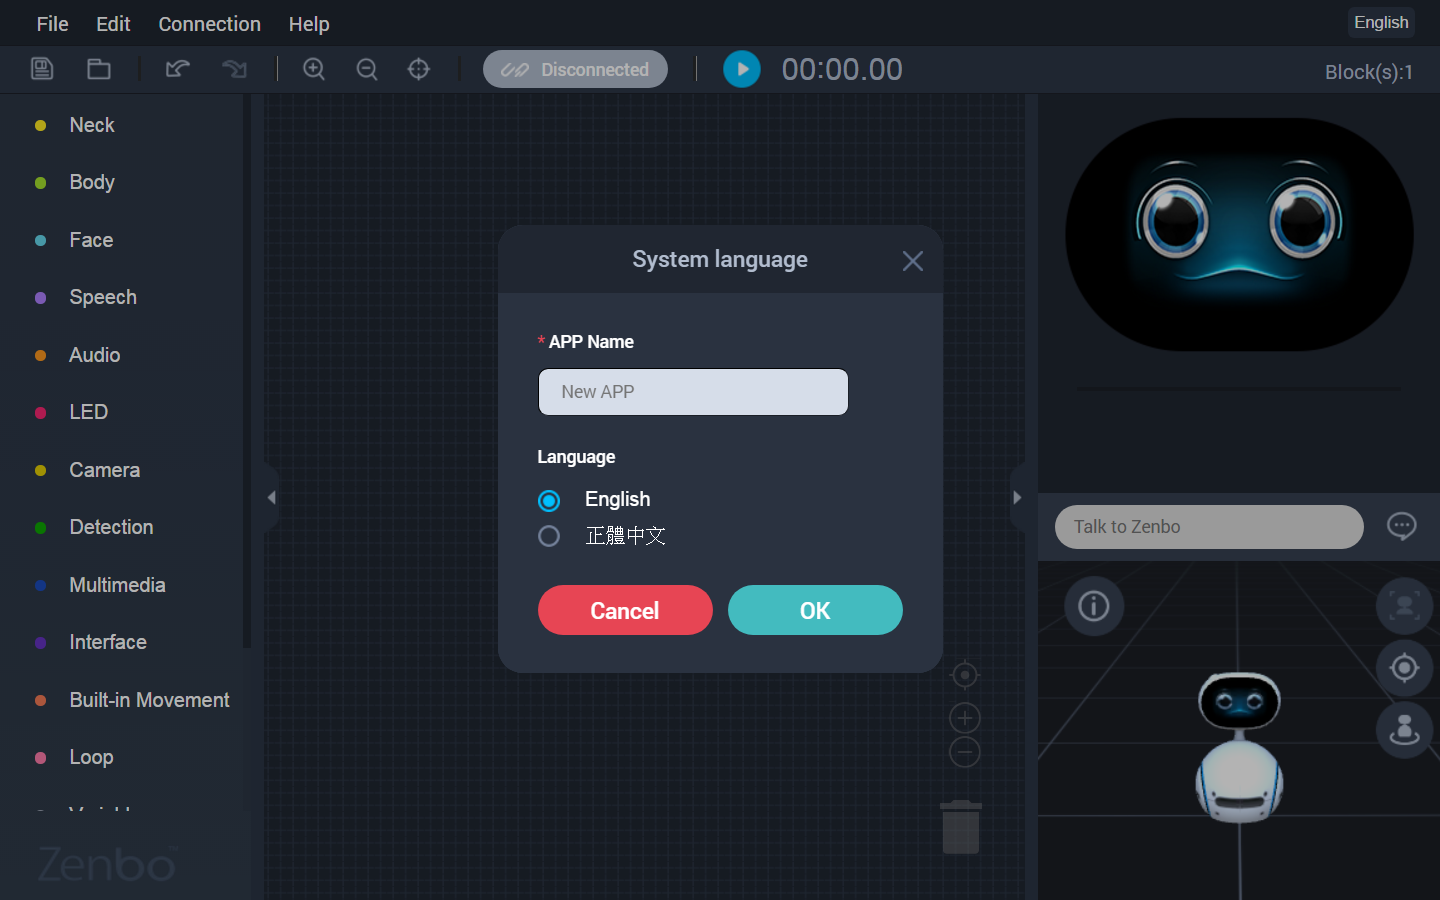The image size is (1440, 900).
Task: Open the Detection block category
Action: click(111, 527)
